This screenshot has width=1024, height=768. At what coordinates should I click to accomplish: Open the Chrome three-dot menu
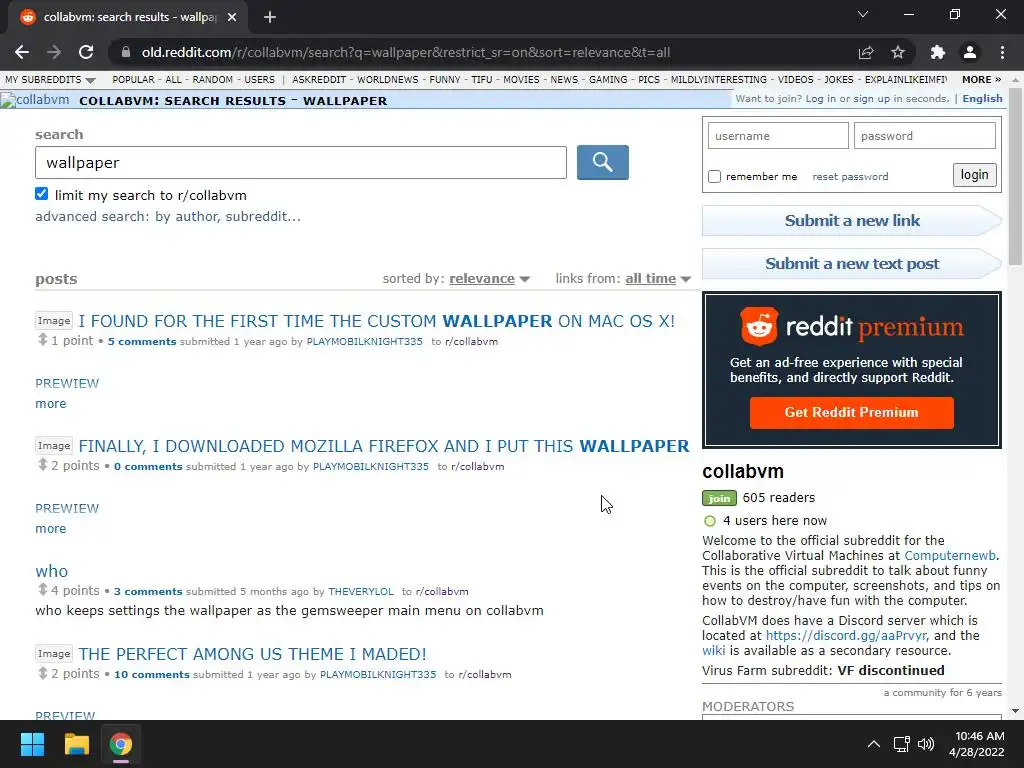(x=1002, y=52)
